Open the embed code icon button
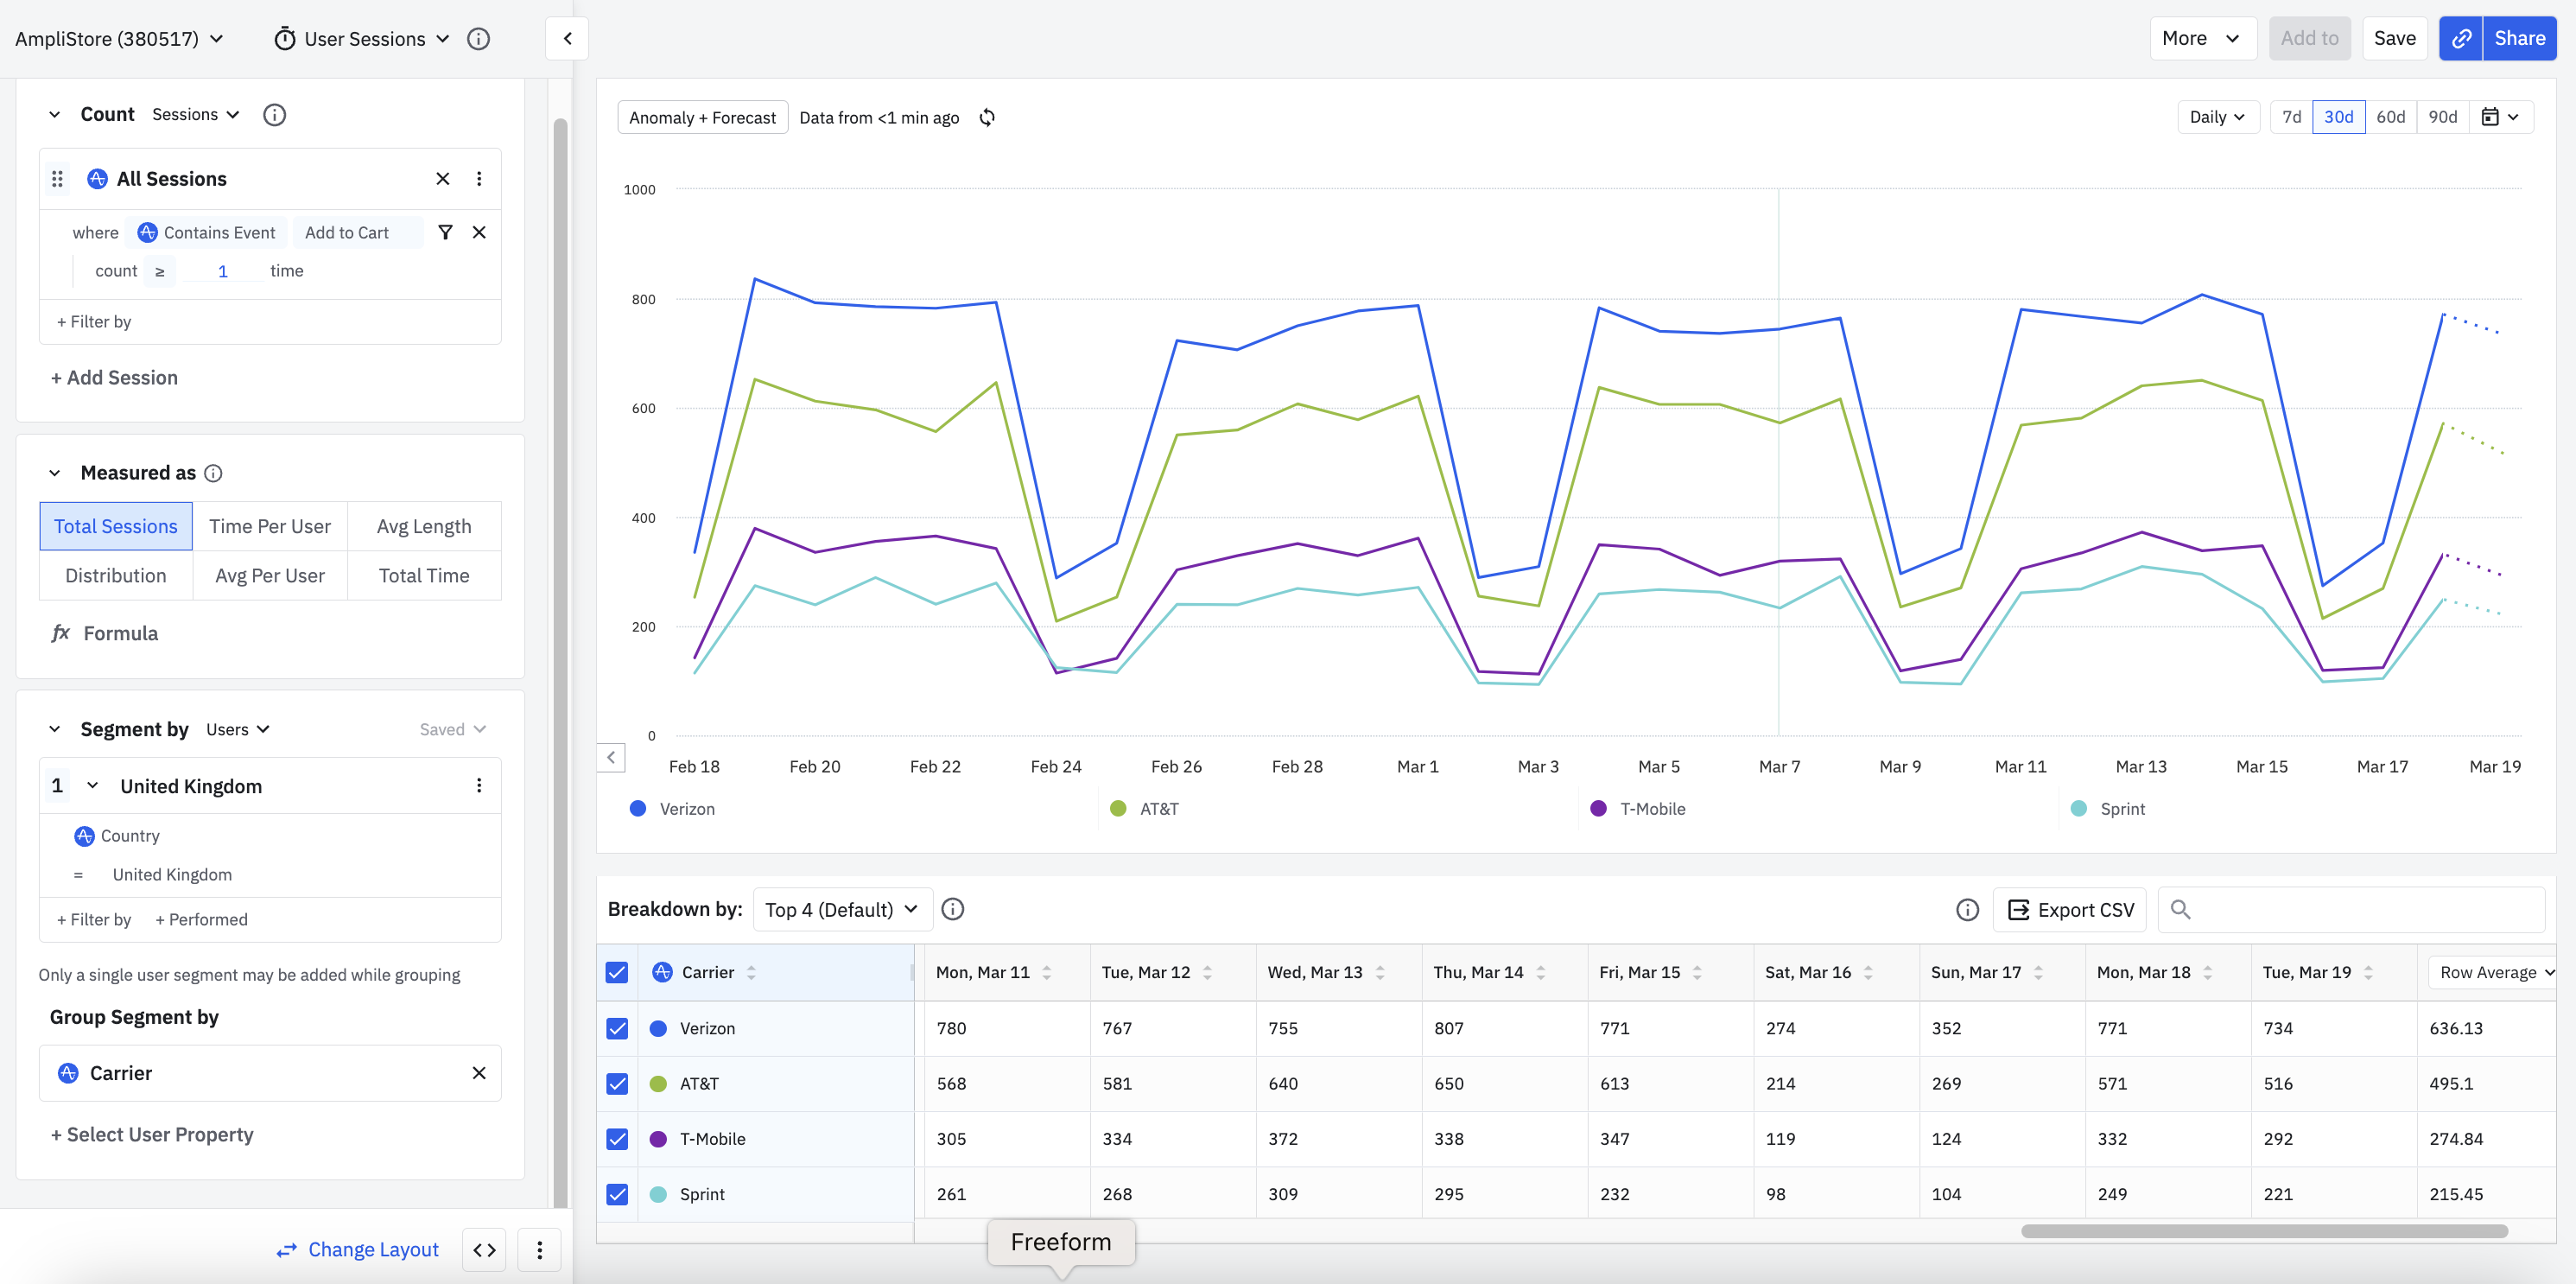This screenshot has width=2576, height=1284. [x=485, y=1249]
